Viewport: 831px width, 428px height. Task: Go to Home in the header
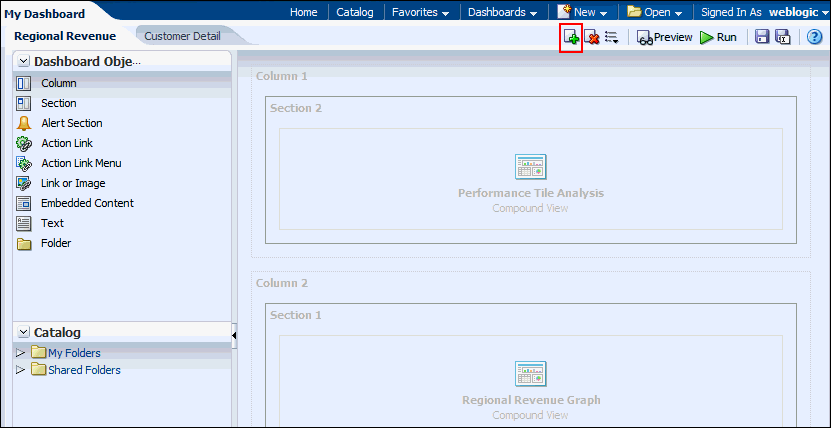coord(304,12)
